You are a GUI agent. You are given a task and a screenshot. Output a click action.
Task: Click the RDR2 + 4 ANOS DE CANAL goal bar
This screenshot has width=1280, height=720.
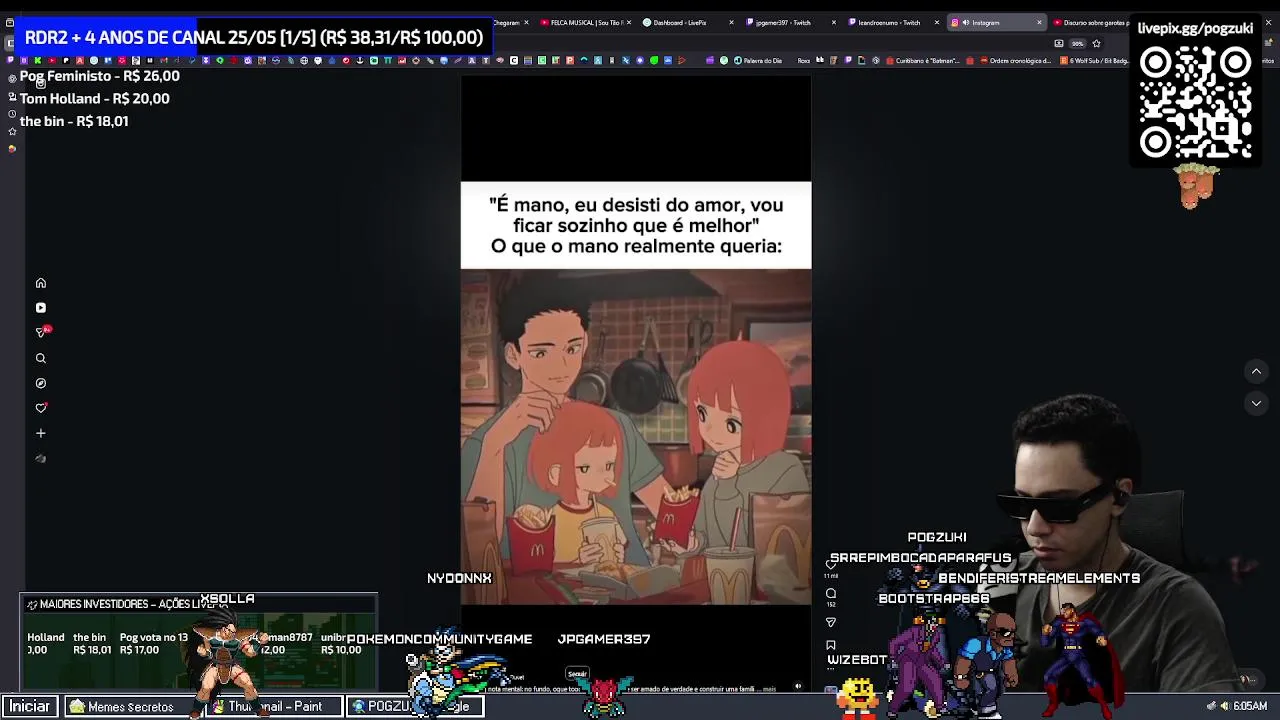(x=254, y=38)
